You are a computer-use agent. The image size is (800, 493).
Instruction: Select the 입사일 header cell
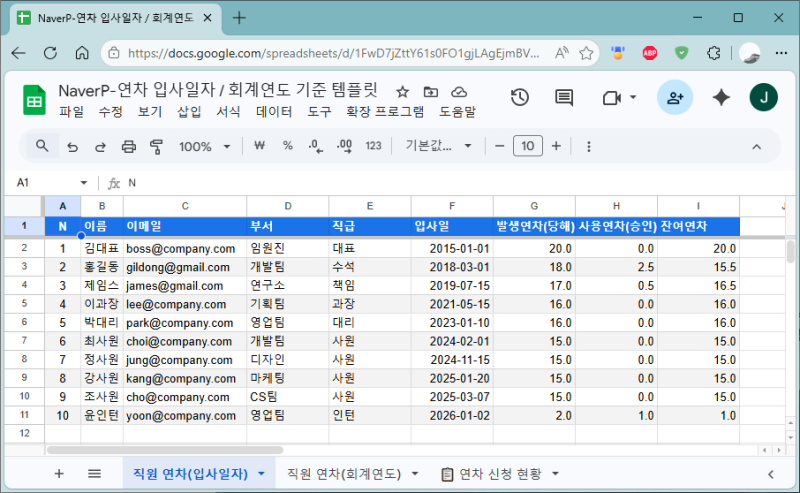coord(452,226)
